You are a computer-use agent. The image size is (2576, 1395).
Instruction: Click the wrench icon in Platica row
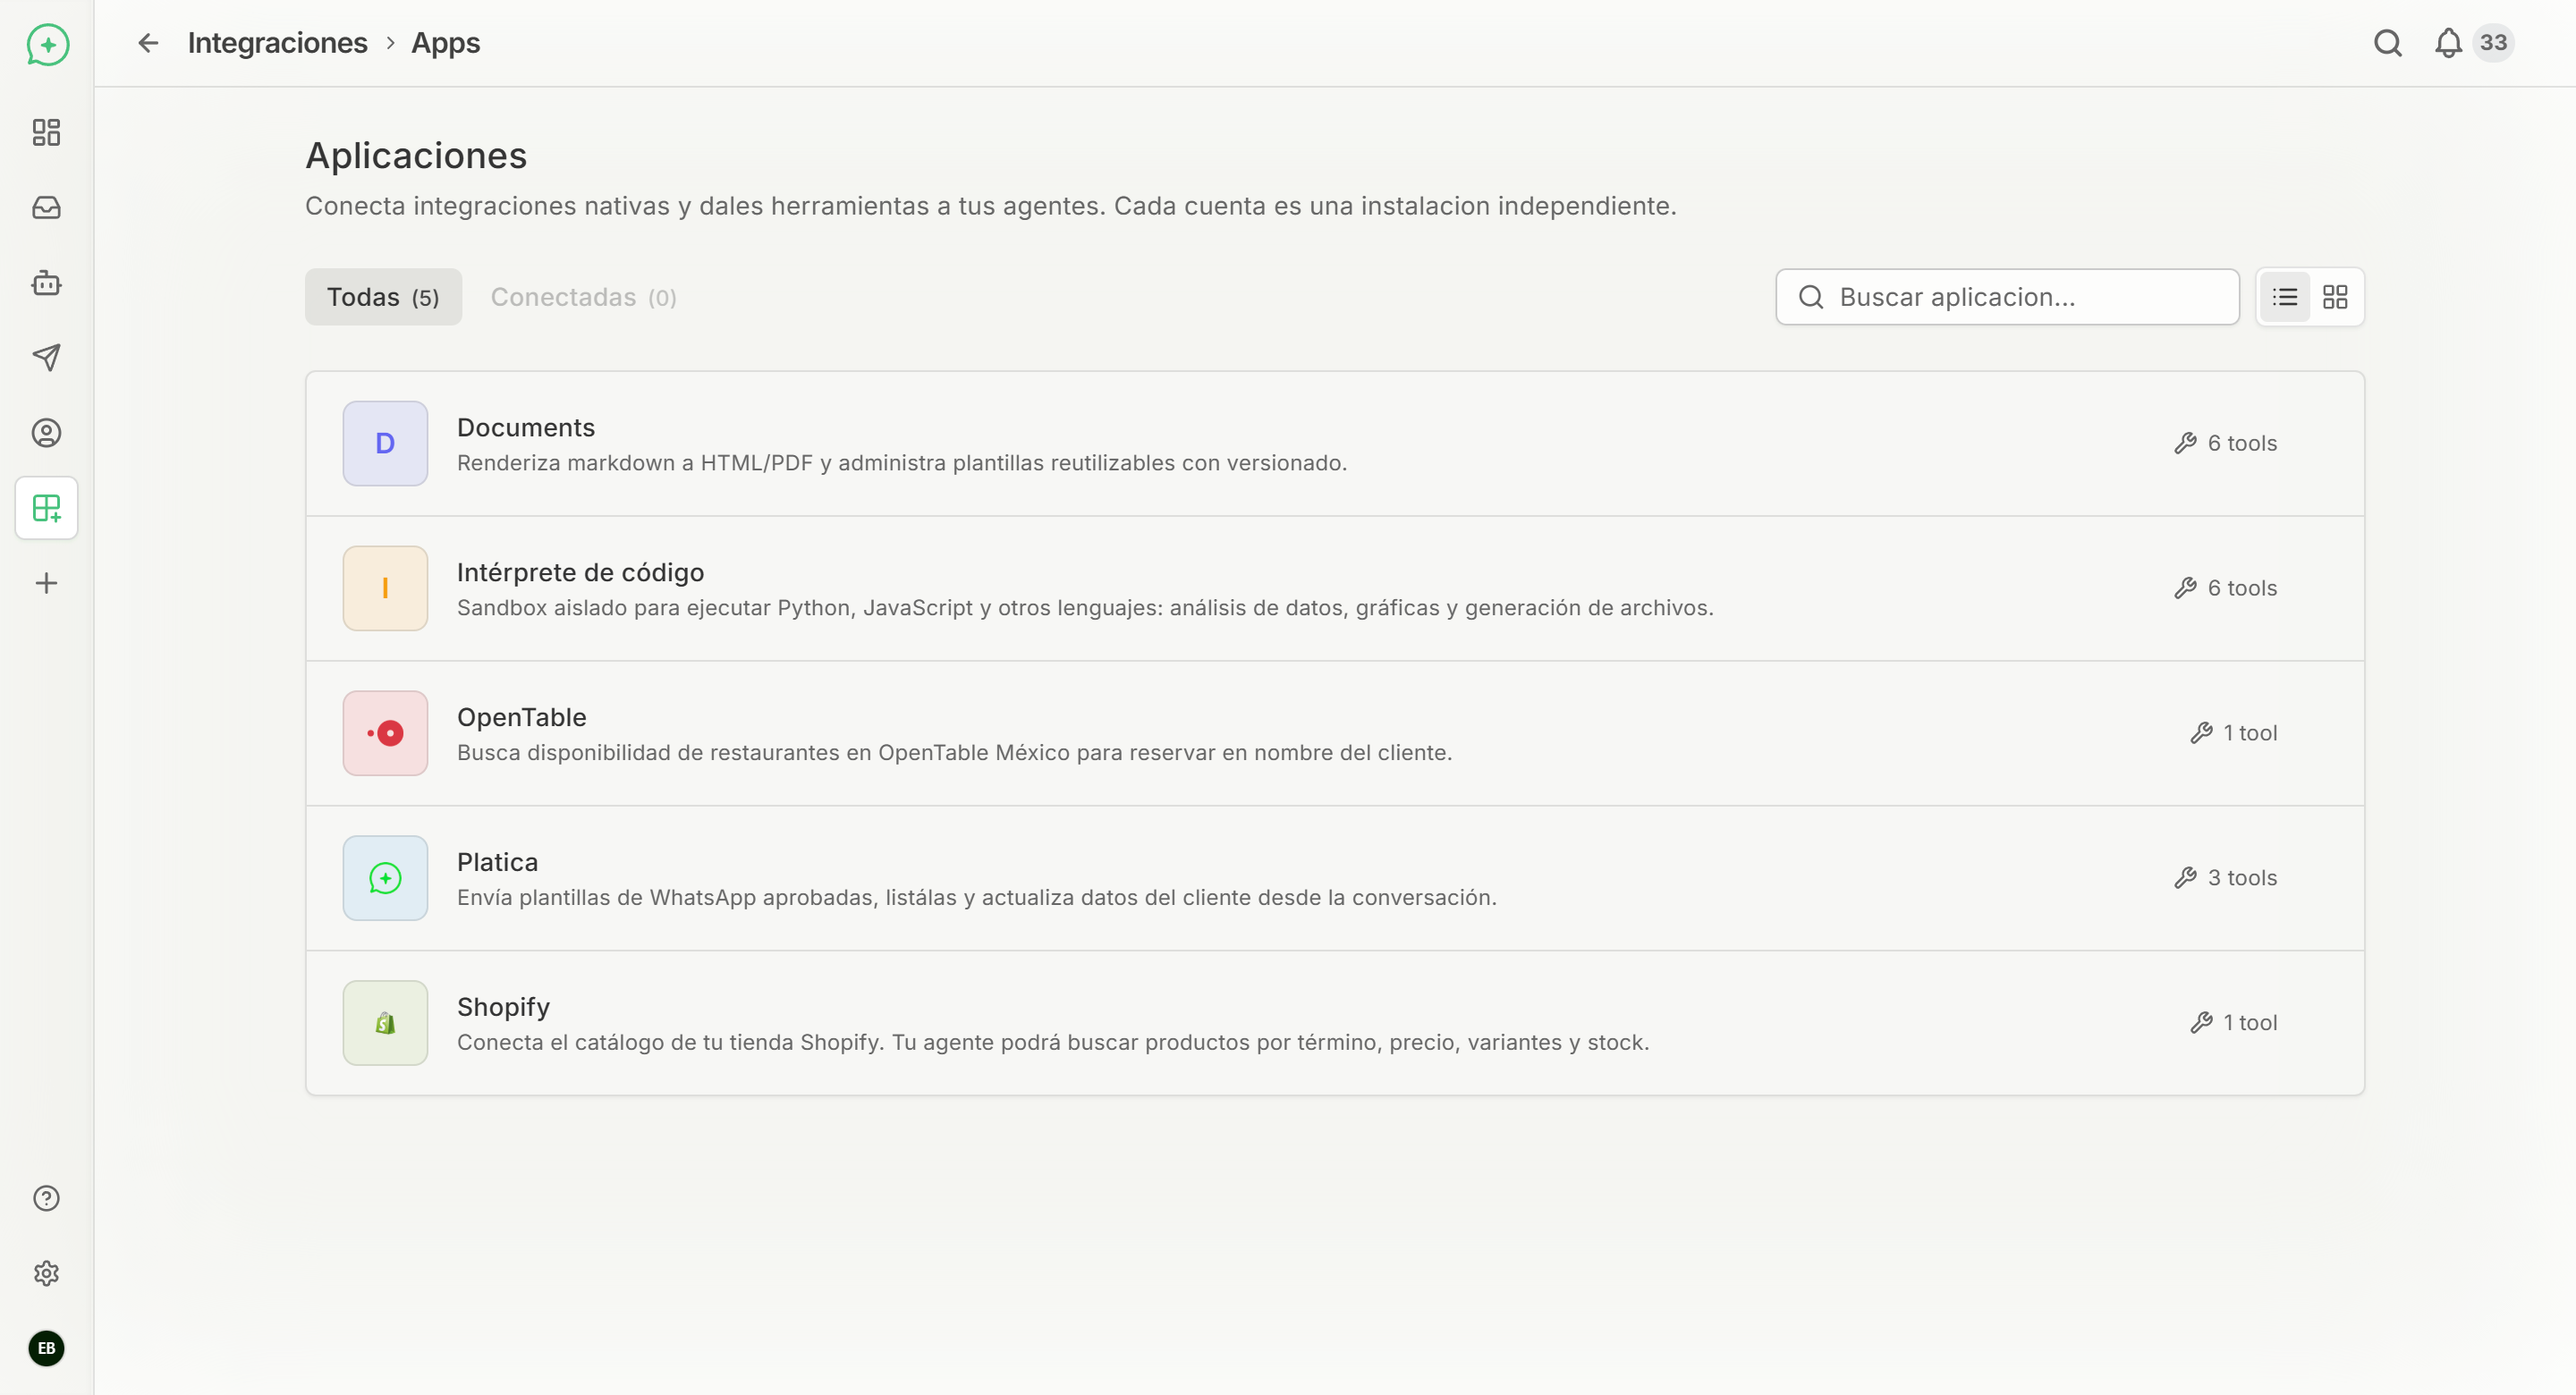tap(2185, 878)
